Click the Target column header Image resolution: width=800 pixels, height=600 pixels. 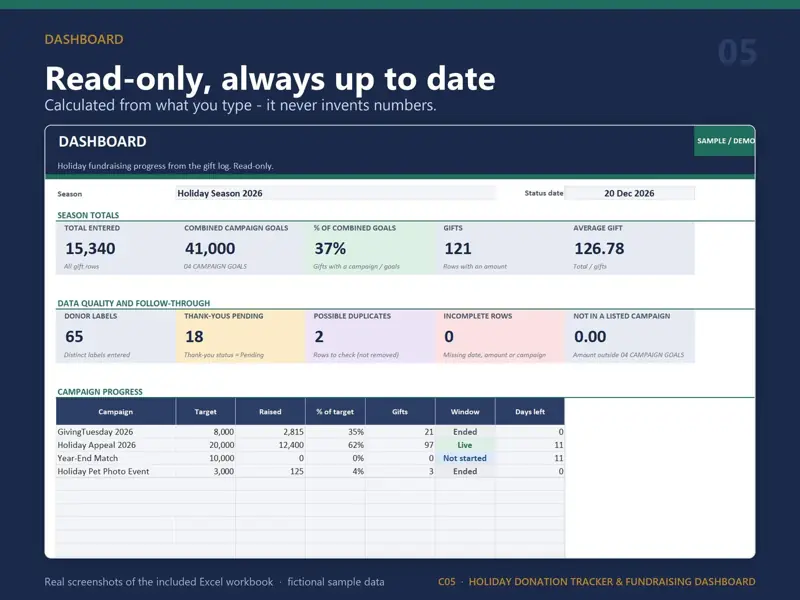click(206, 412)
